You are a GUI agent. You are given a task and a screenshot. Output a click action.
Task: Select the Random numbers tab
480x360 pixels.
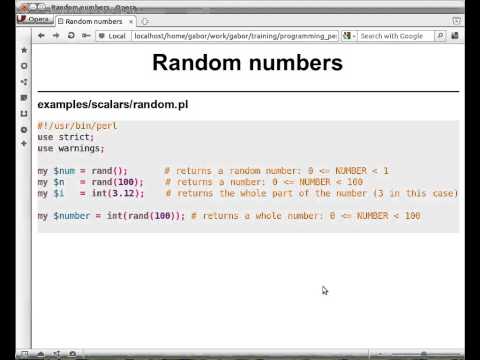pos(94,21)
